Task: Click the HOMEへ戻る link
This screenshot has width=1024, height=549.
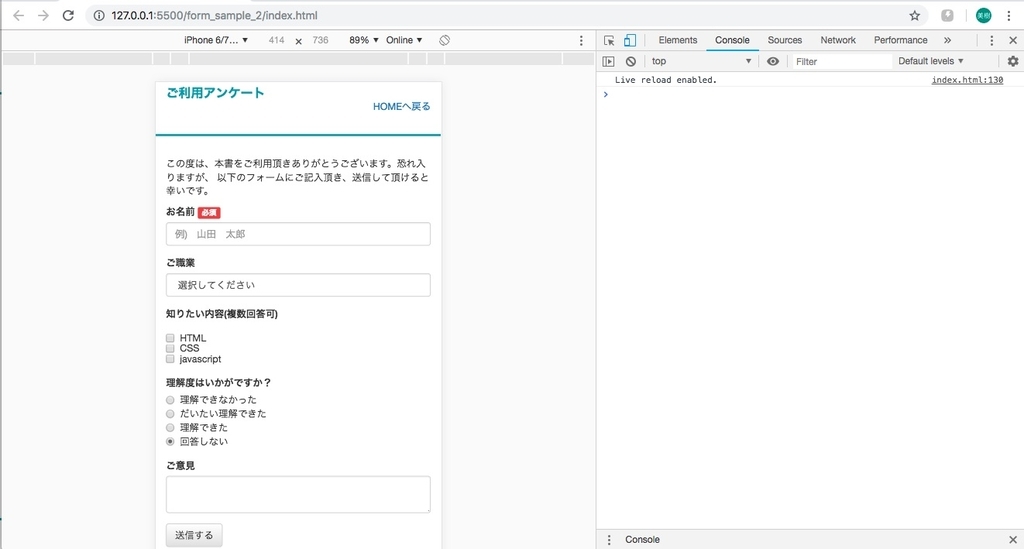Action: (x=402, y=106)
